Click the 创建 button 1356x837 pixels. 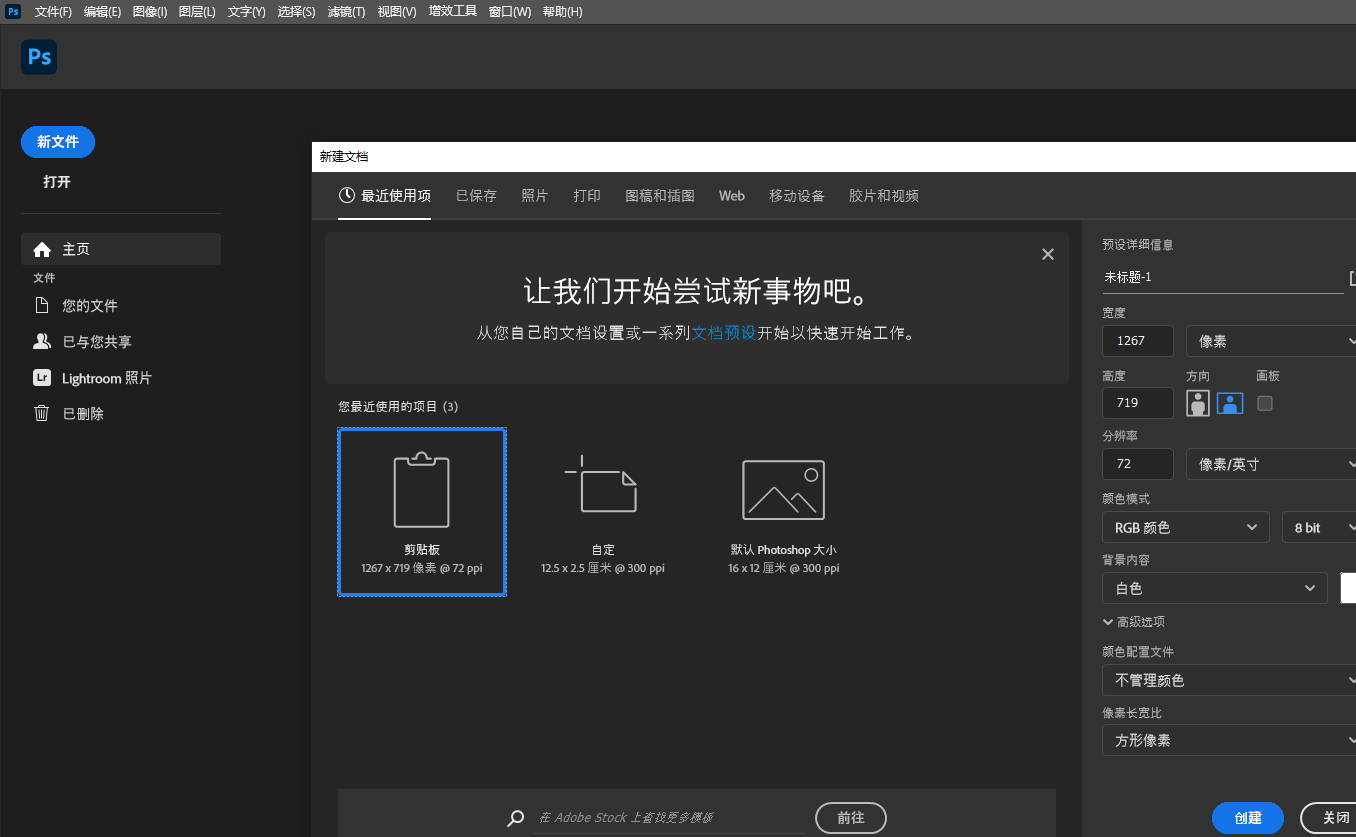click(1248, 818)
